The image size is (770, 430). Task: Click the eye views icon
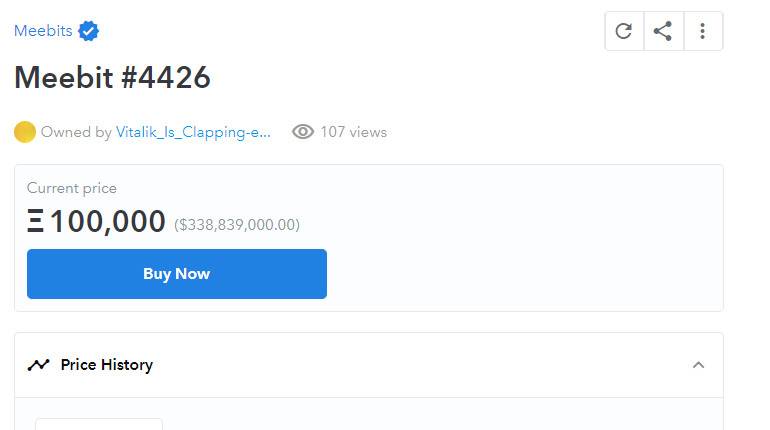pos(303,132)
